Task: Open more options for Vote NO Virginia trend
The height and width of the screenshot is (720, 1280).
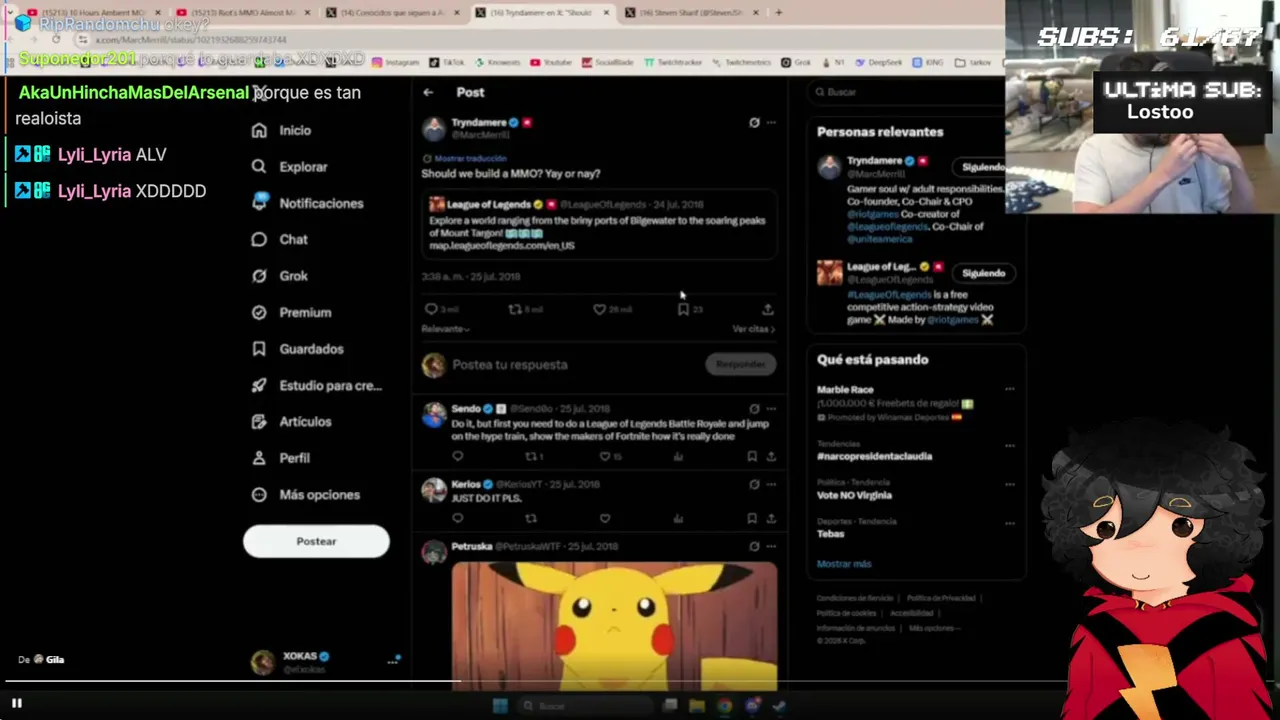Action: pos(1009,485)
